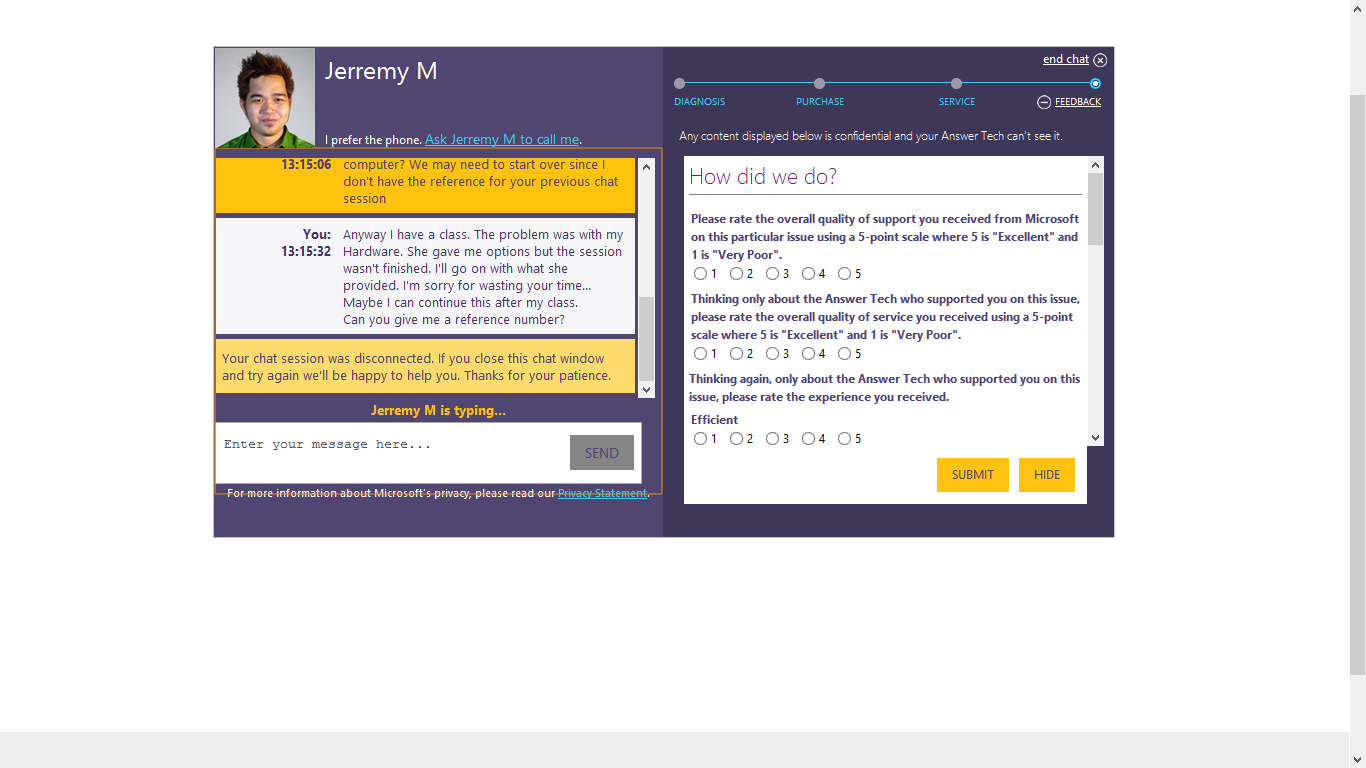Click the survey panel scrollbar thumb

1095,209
